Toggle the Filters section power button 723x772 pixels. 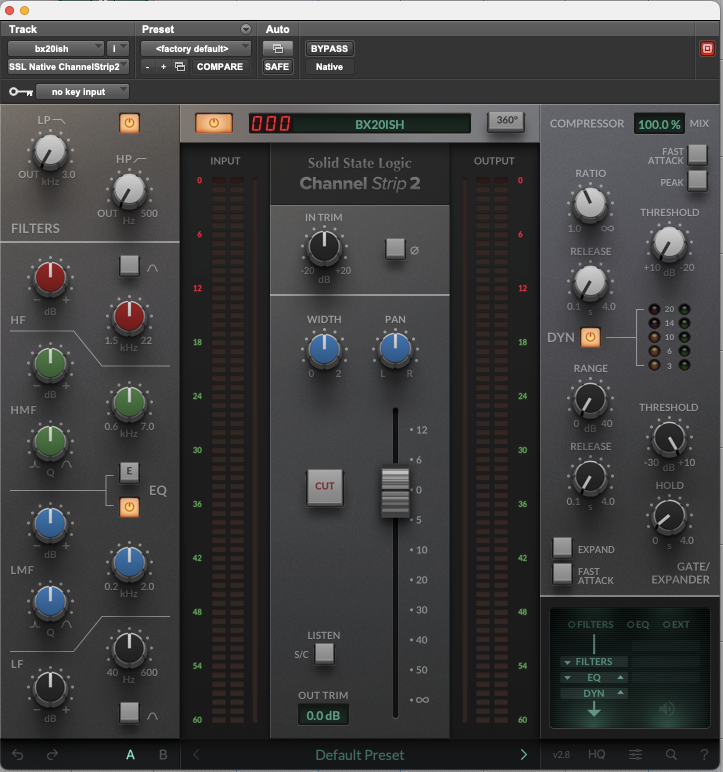coord(129,123)
